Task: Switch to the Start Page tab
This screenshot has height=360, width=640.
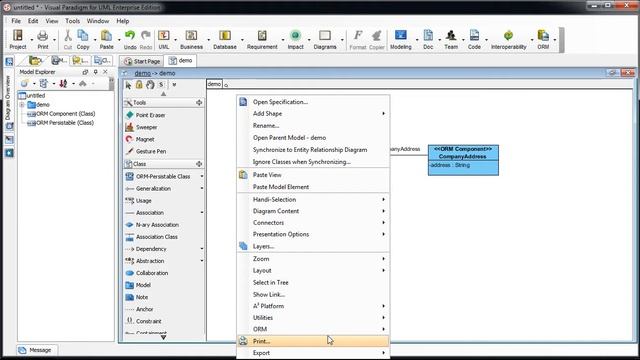Action: [142, 61]
